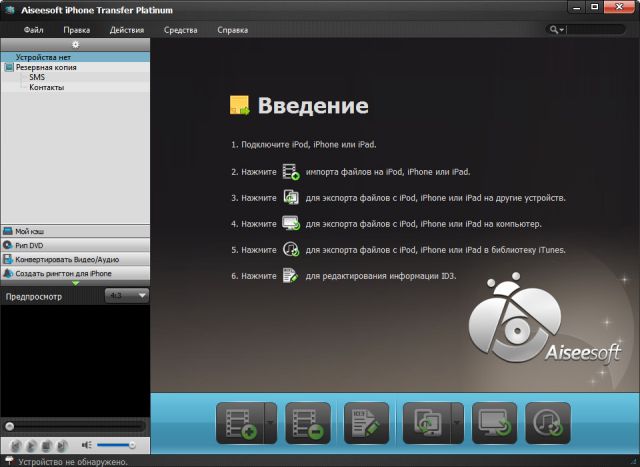Click the Export to computer monitor button

click(x=494, y=423)
